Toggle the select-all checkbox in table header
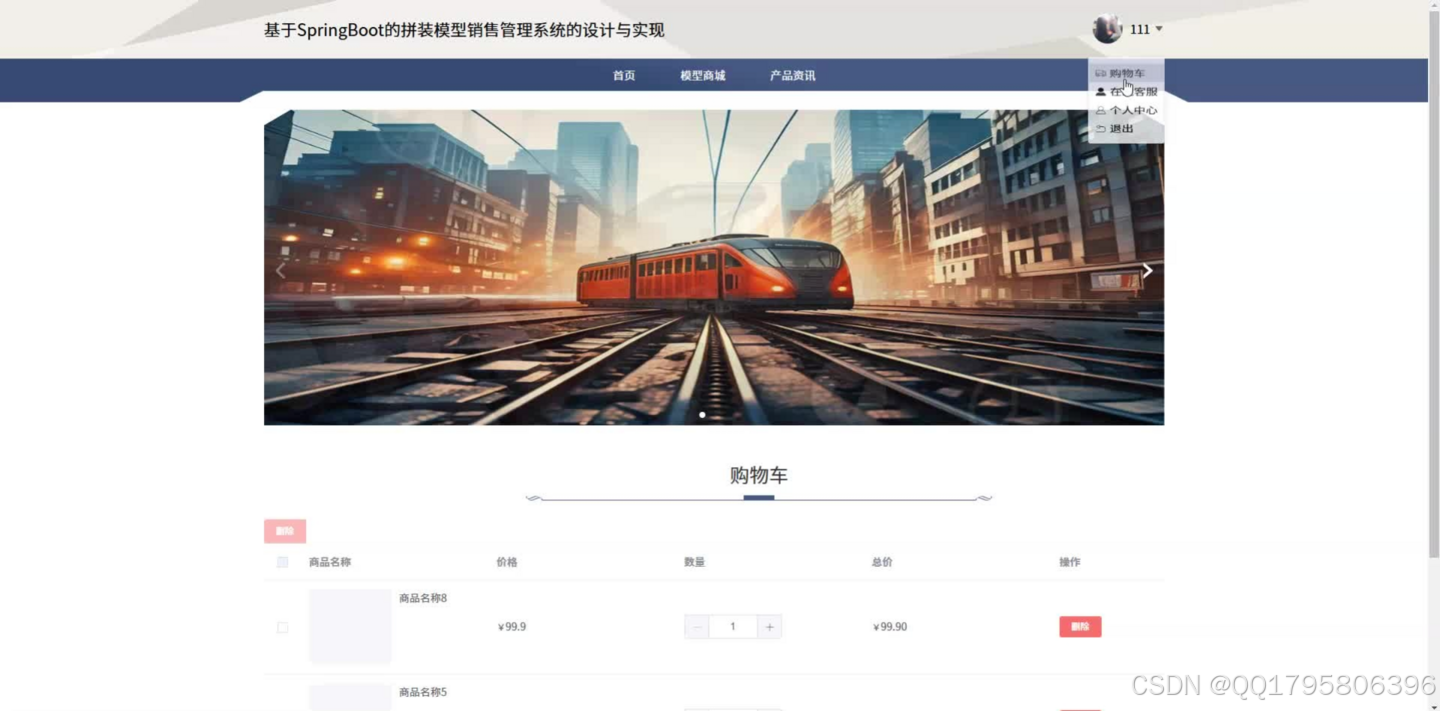This screenshot has width=1440, height=711. tap(282, 562)
